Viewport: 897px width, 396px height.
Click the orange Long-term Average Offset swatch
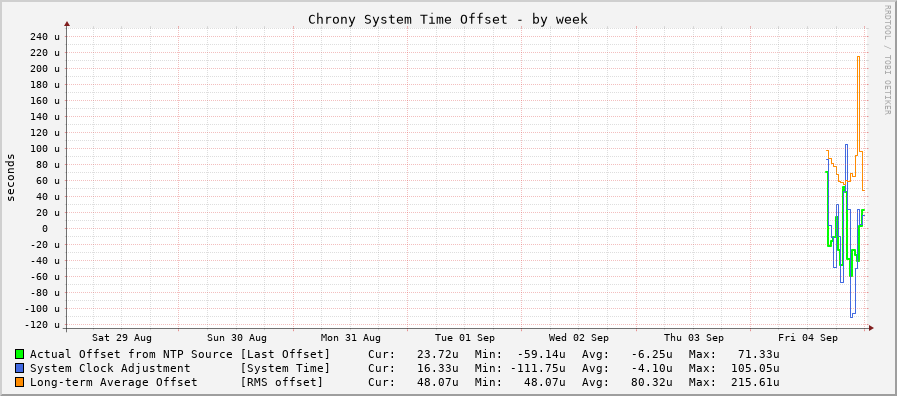point(20,382)
